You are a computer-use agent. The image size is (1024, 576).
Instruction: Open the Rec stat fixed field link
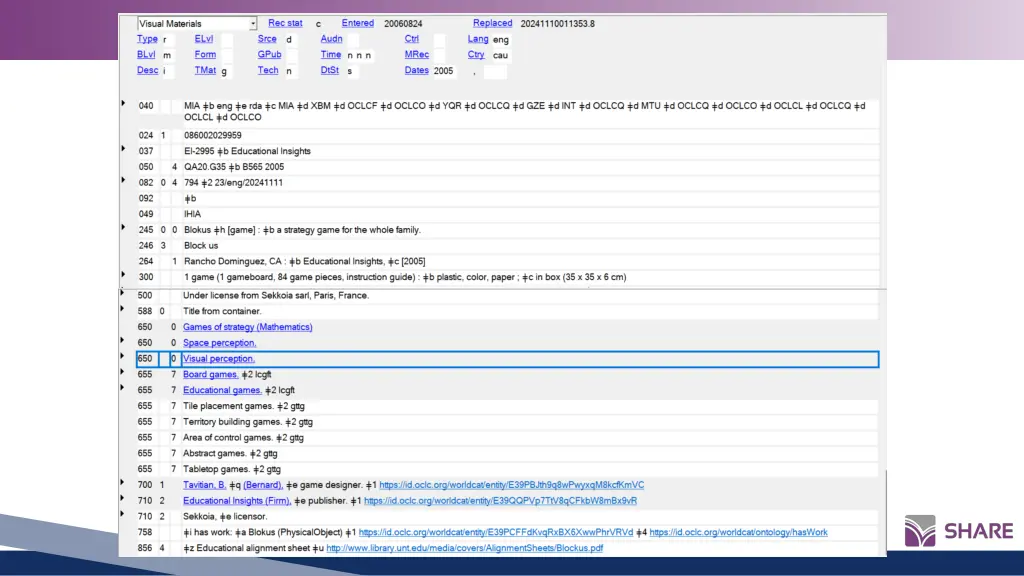(x=285, y=23)
